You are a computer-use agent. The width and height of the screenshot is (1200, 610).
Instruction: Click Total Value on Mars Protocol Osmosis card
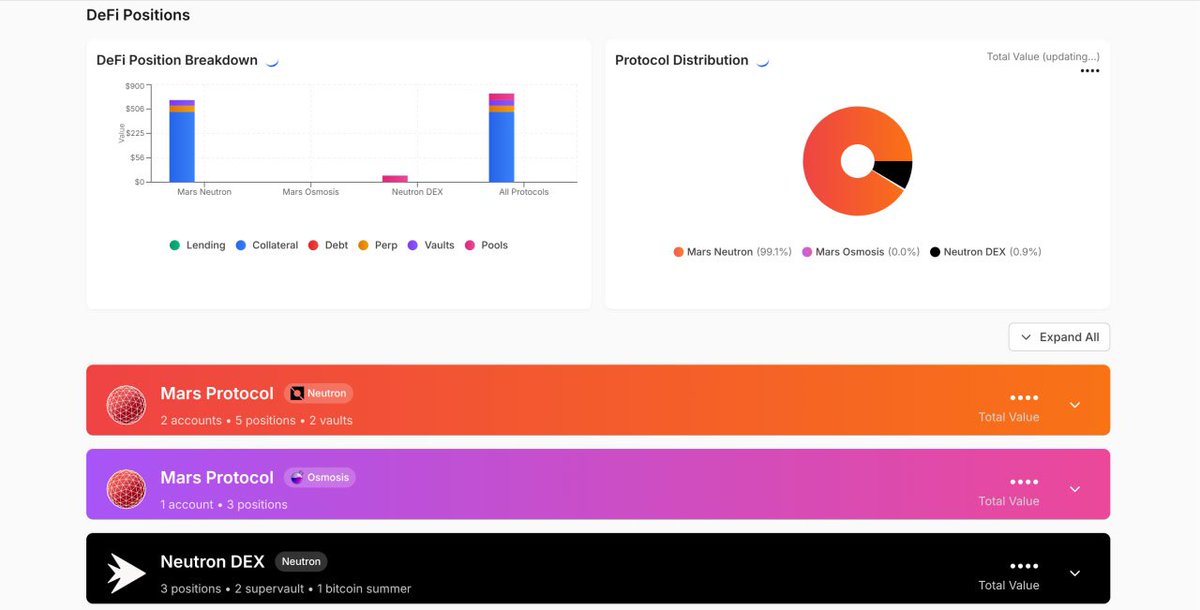click(1009, 501)
